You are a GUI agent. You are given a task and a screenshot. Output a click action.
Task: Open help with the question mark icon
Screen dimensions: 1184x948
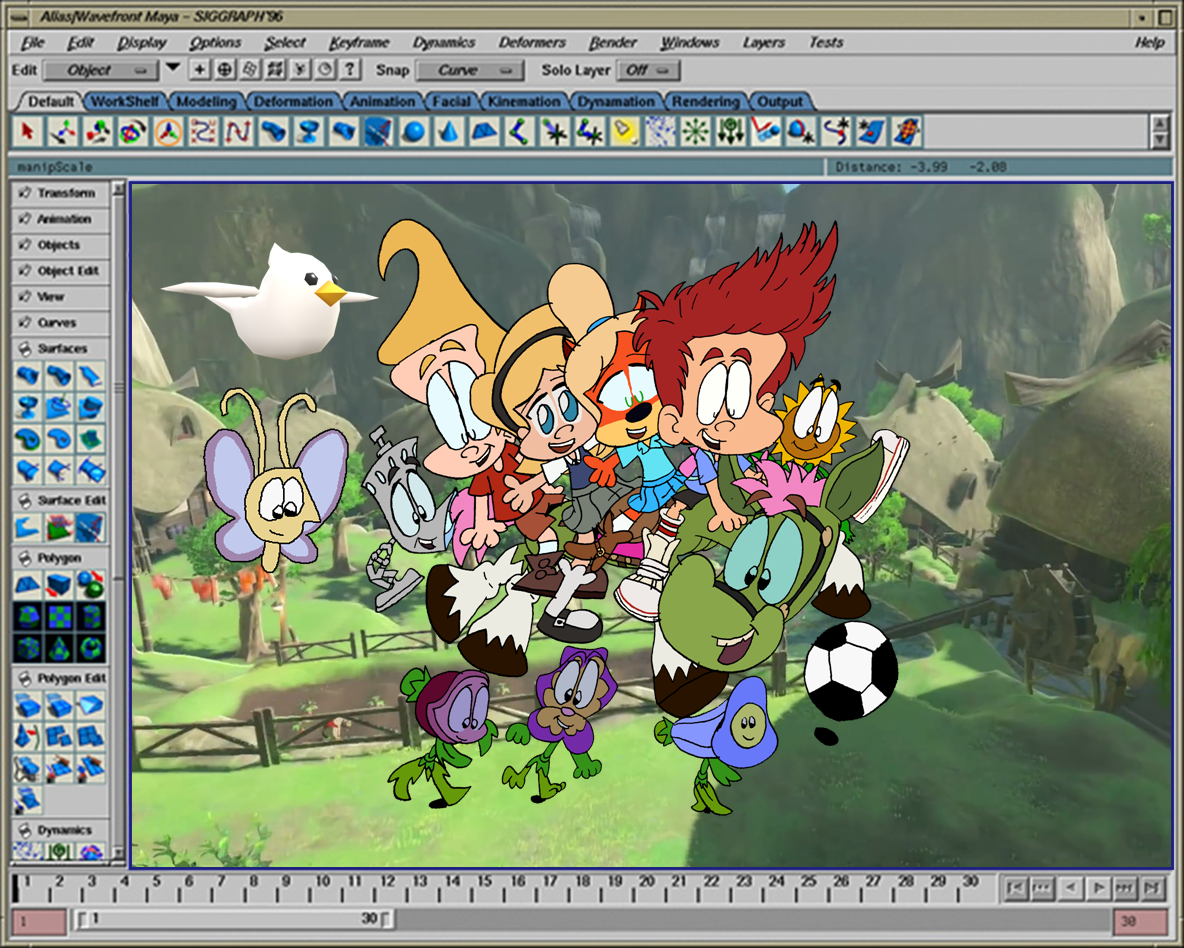click(350, 70)
